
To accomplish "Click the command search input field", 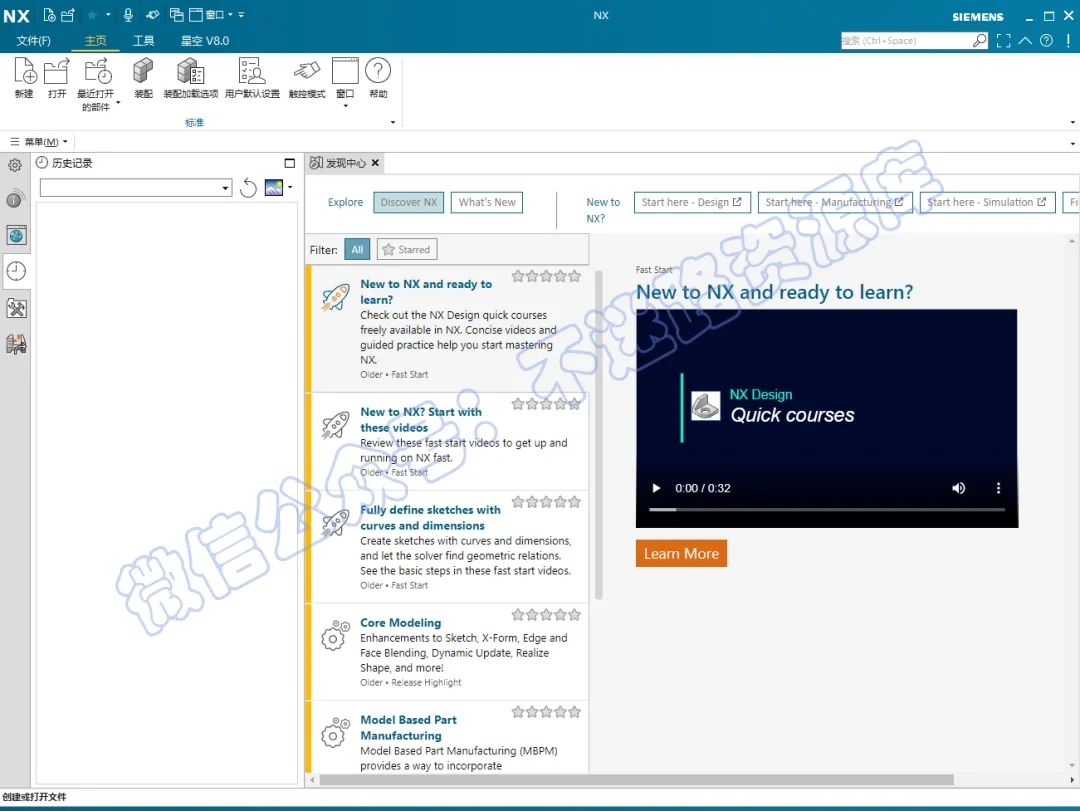I will pyautogui.click(x=905, y=41).
